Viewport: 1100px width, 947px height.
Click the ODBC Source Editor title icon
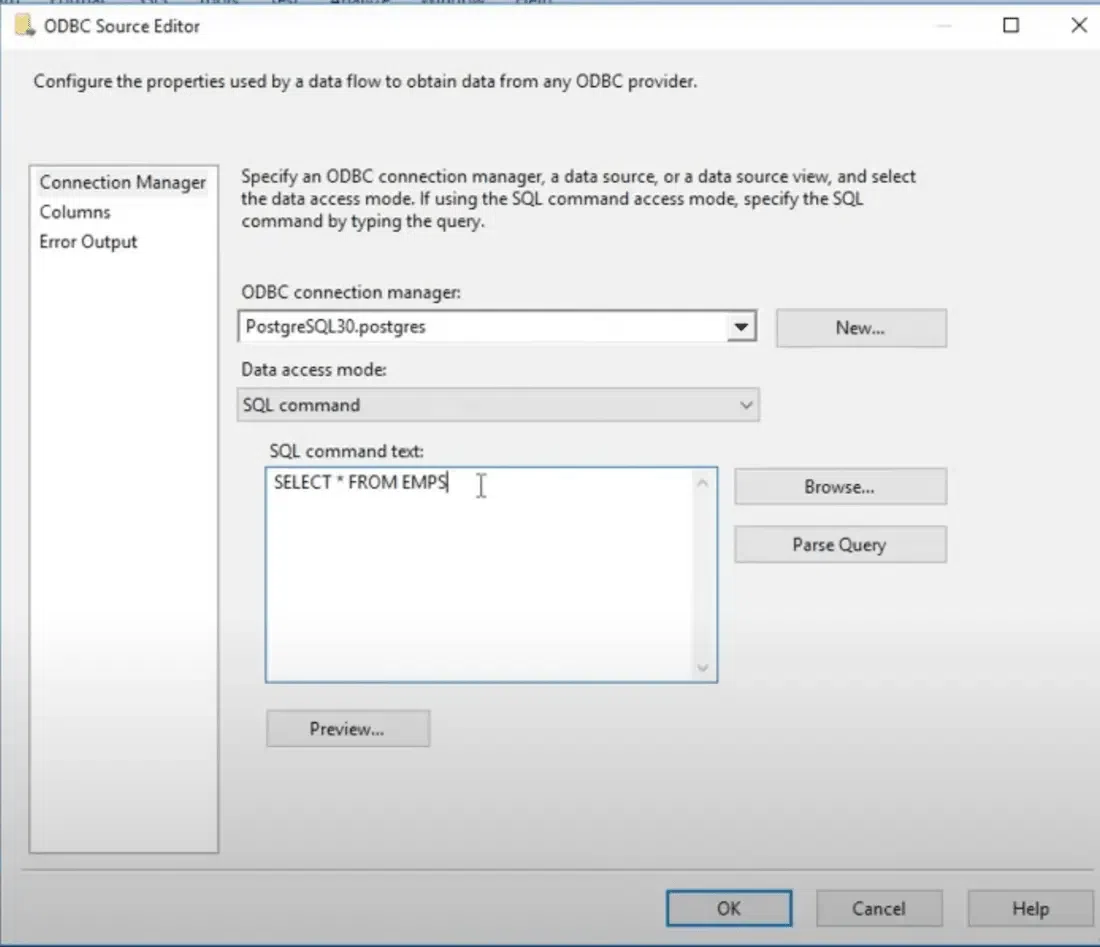pos(25,26)
